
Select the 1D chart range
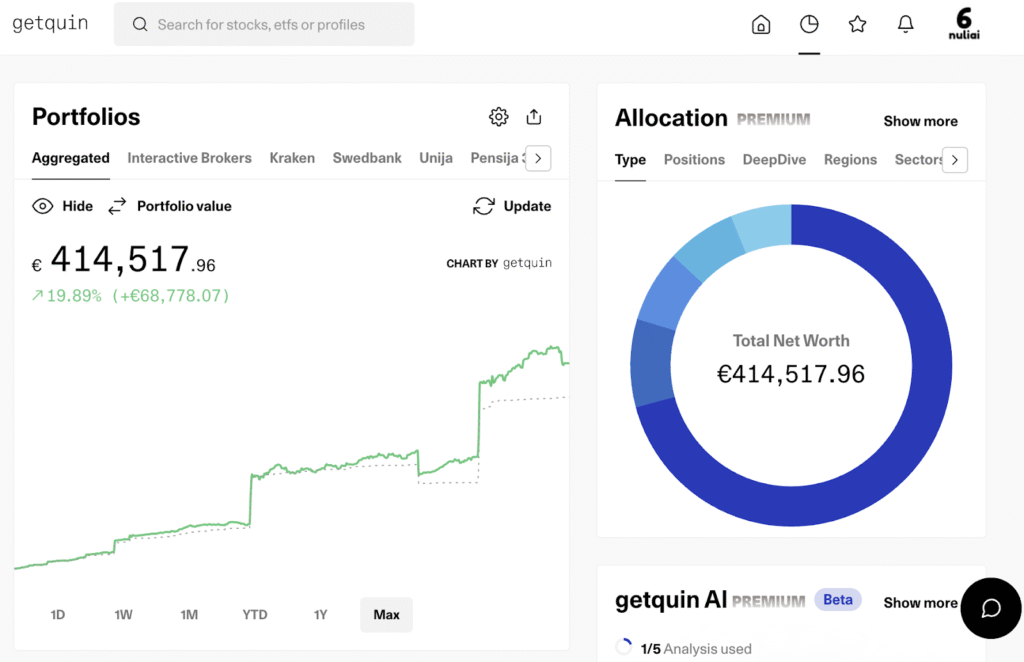tap(57, 614)
